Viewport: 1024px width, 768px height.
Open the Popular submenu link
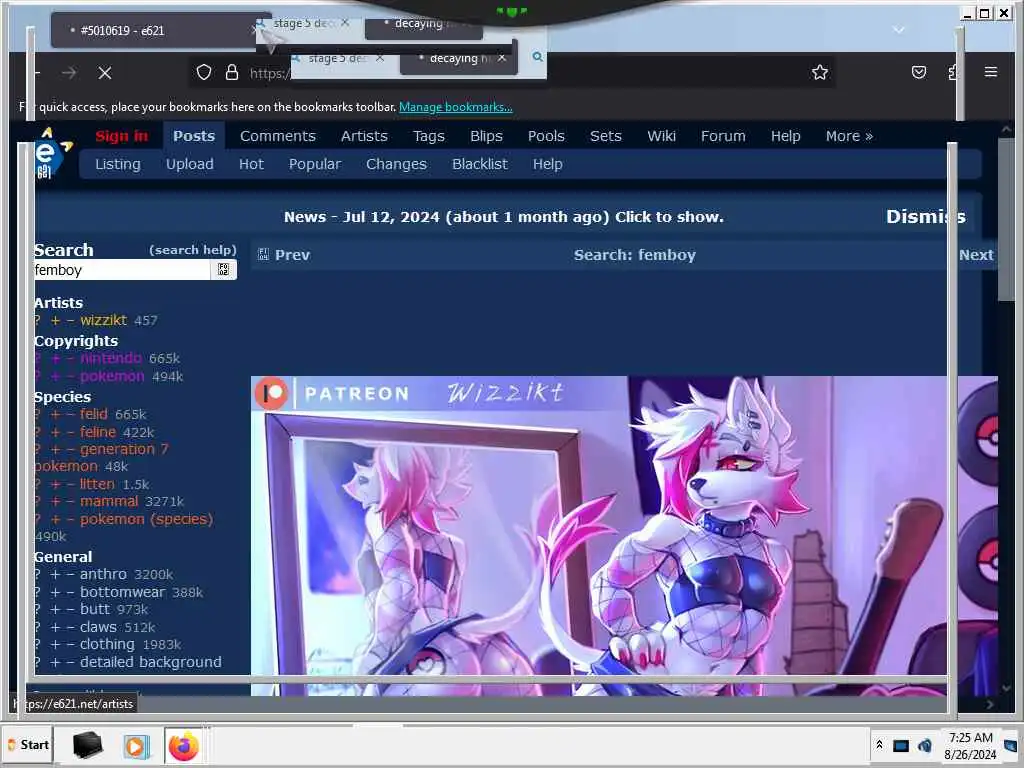tap(315, 164)
